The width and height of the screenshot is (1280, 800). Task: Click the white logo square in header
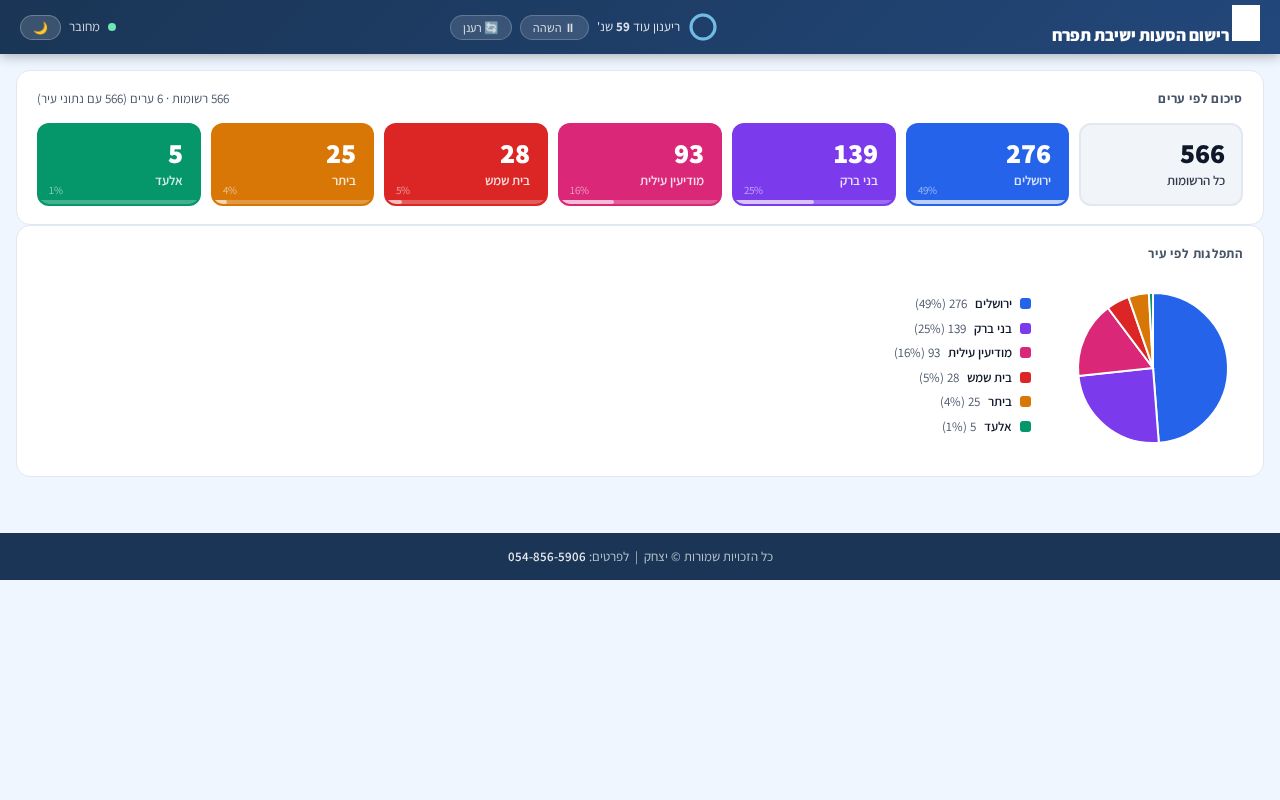click(x=1246, y=23)
